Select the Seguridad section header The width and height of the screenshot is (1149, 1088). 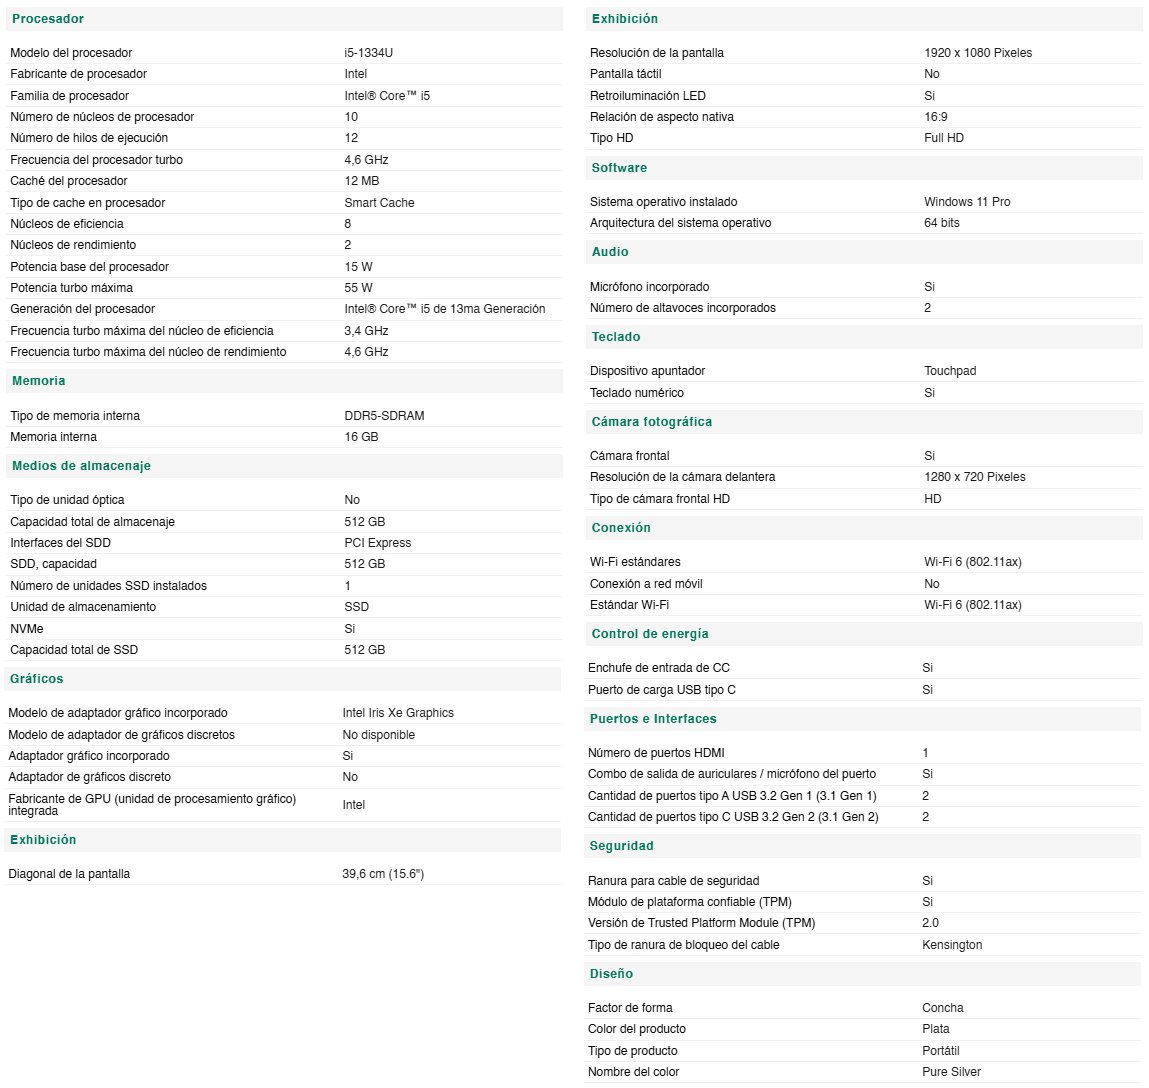click(621, 846)
